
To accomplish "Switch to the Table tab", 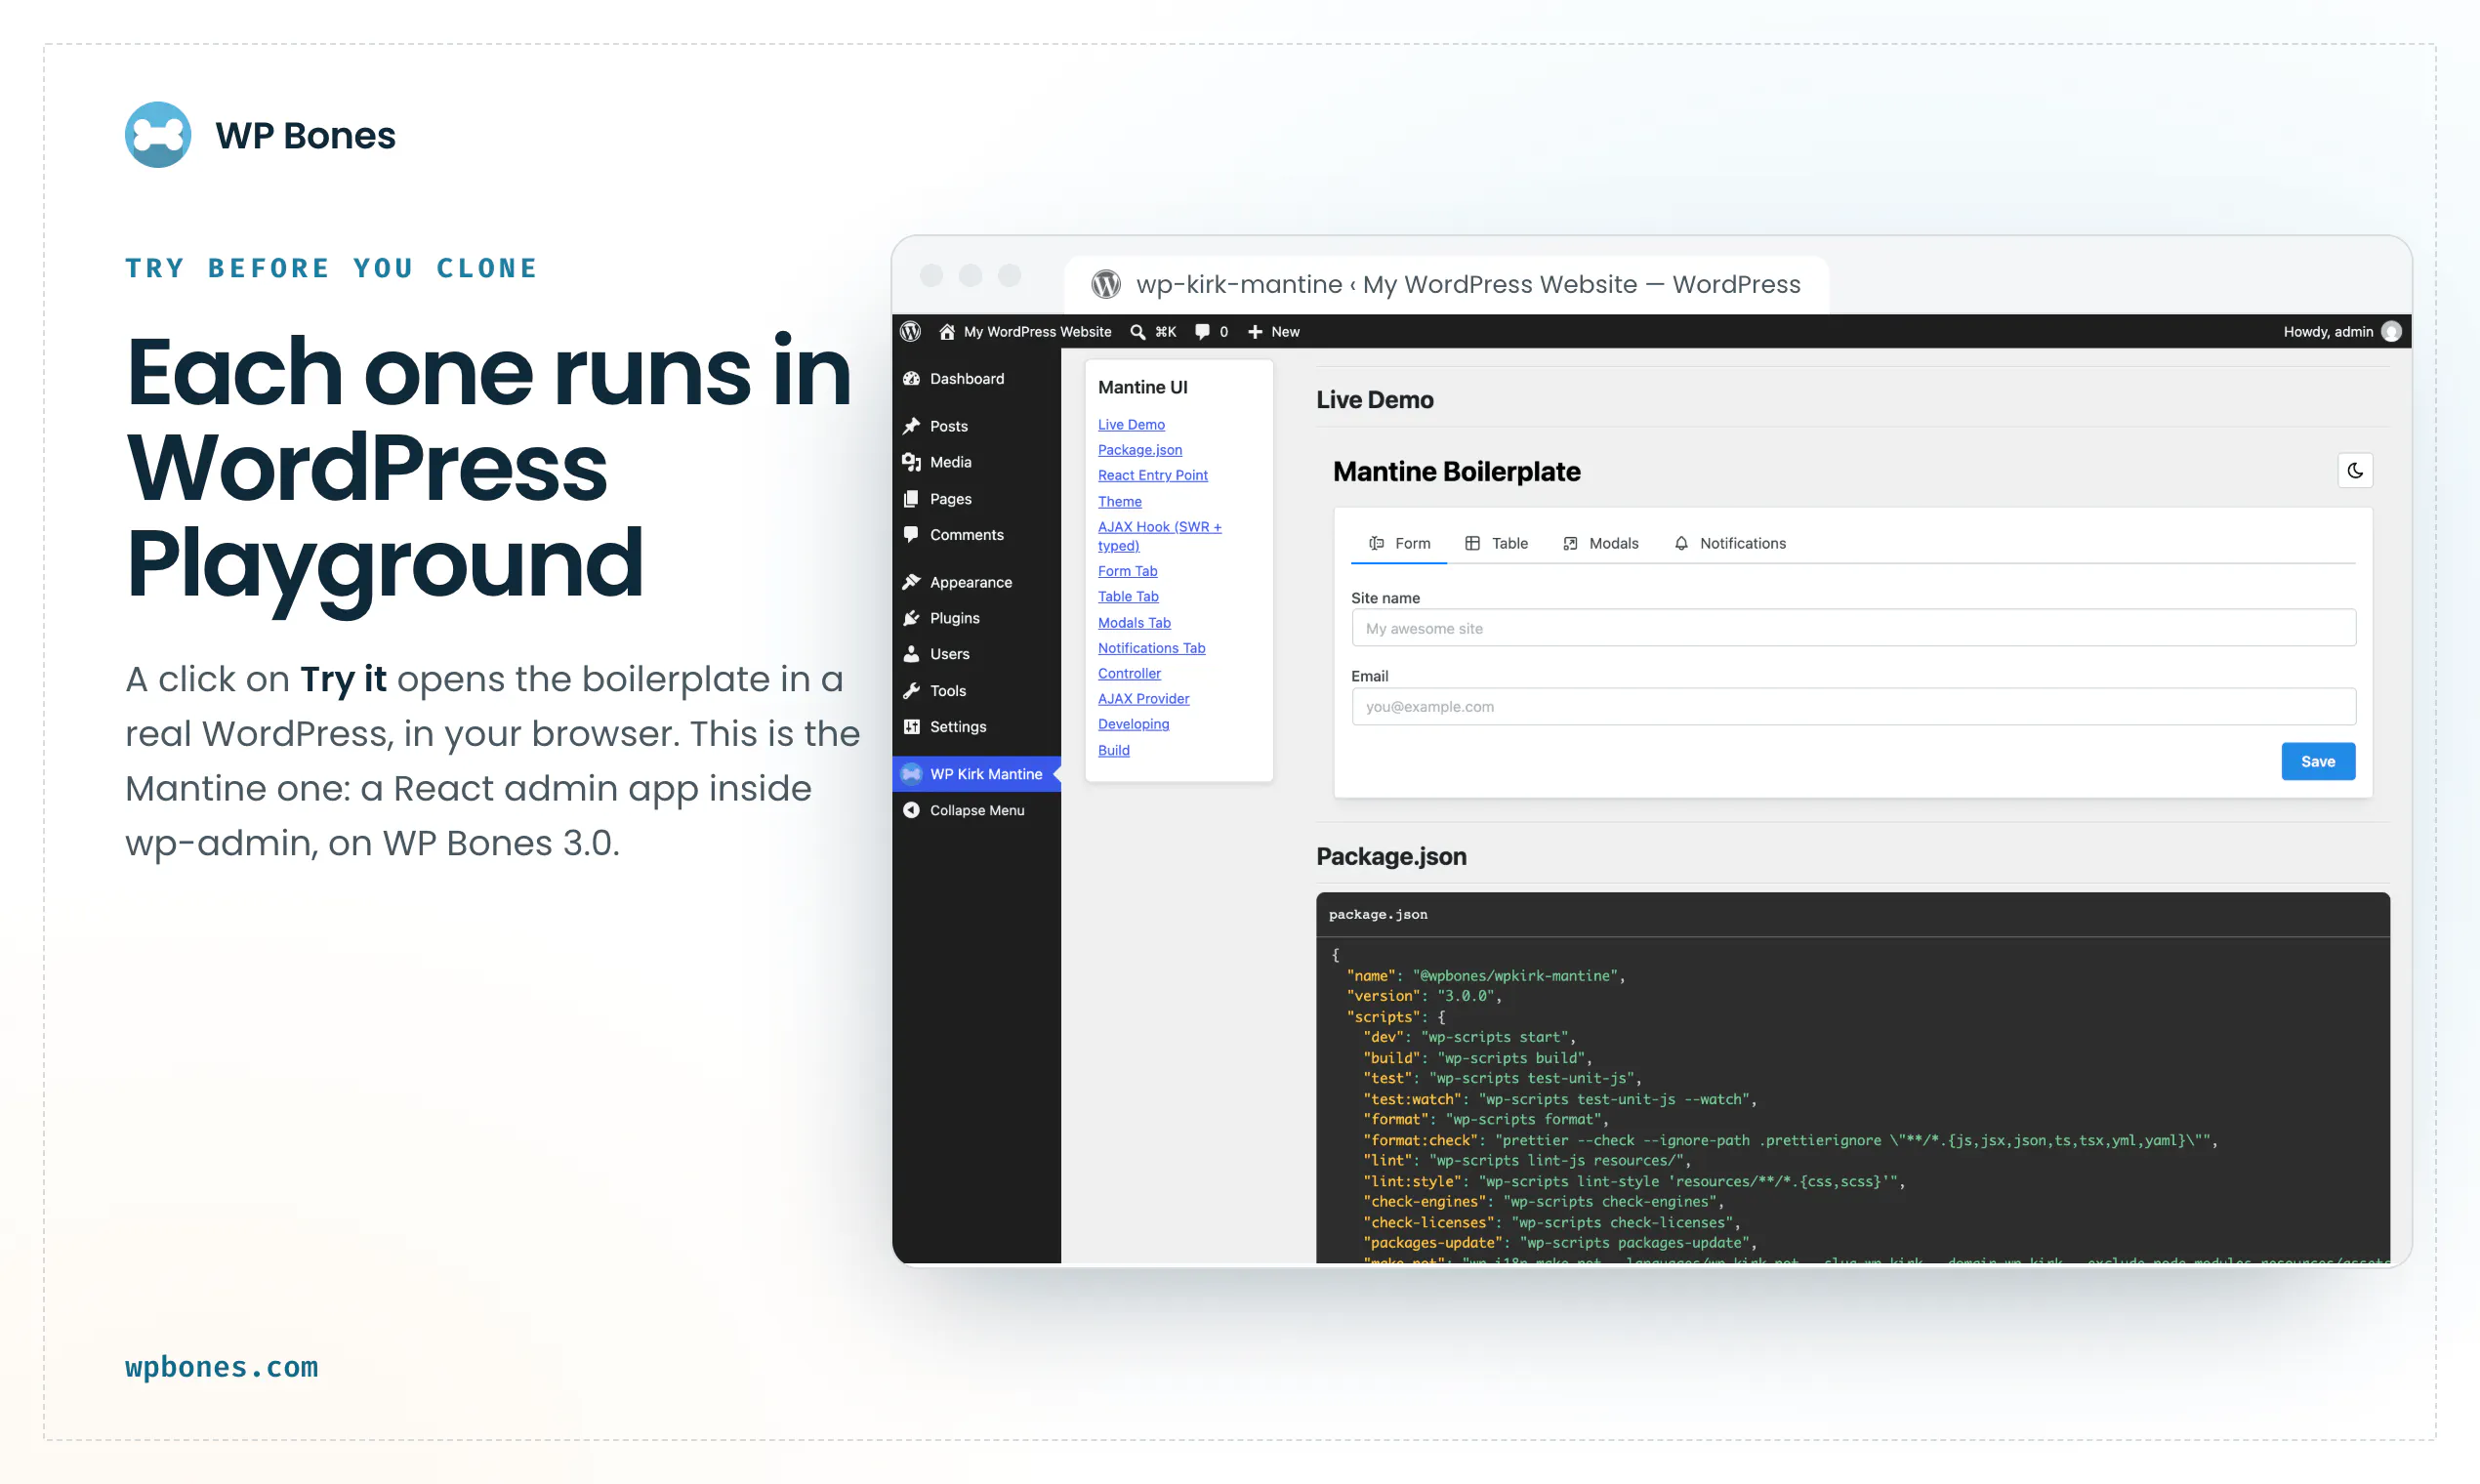I will (1496, 543).
